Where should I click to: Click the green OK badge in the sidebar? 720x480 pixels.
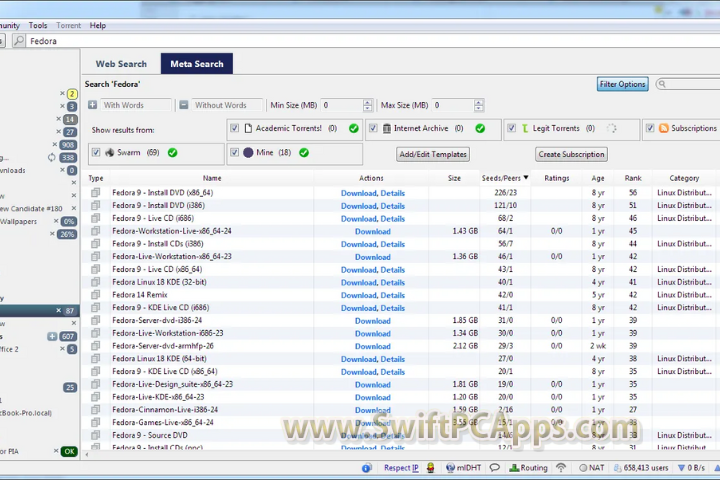(x=69, y=452)
